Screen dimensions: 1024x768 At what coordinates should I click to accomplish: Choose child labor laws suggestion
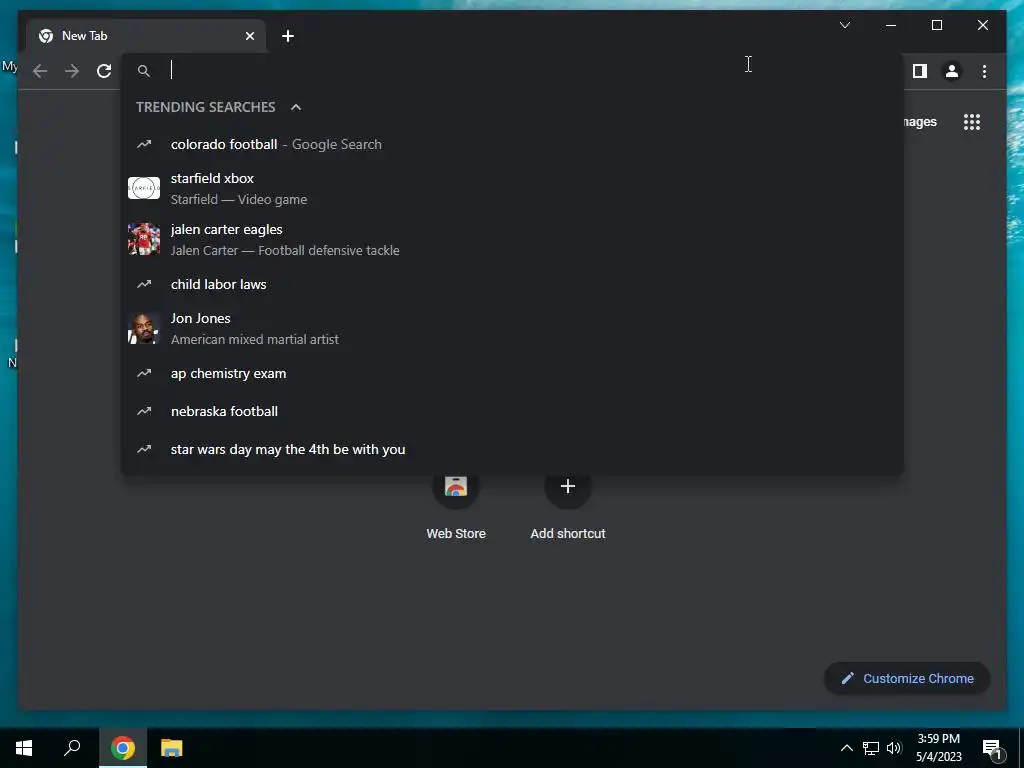coord(512,284)
